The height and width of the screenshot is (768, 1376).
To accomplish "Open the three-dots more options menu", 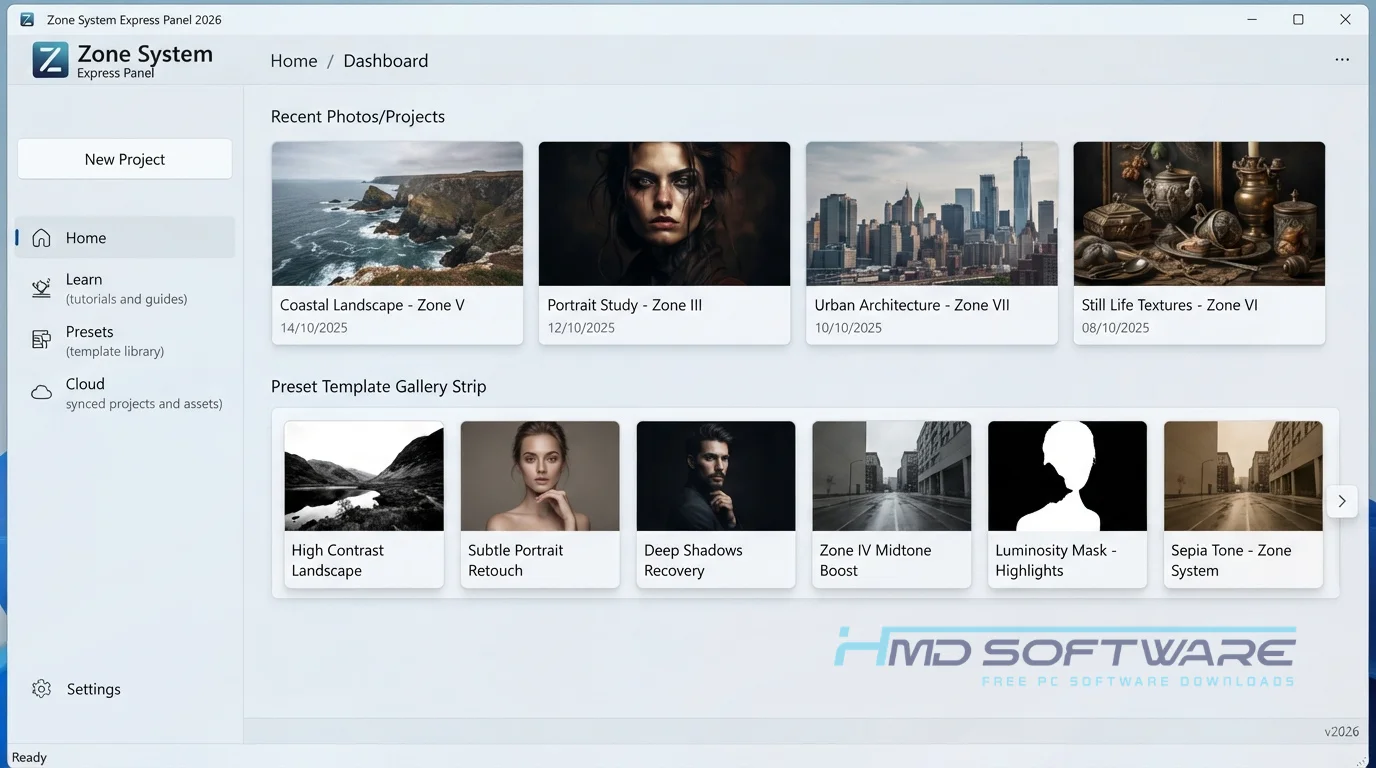I will point(1342,60).
